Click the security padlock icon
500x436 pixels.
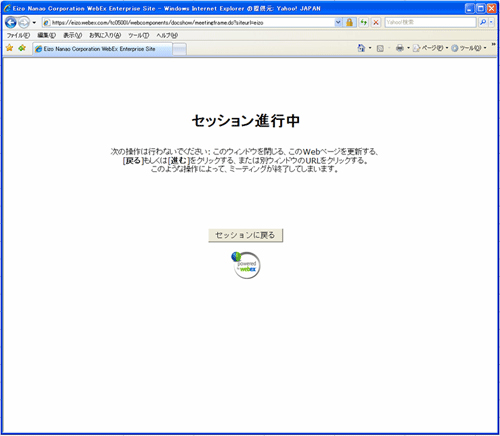pyautogui.click(x=349, y=22)
